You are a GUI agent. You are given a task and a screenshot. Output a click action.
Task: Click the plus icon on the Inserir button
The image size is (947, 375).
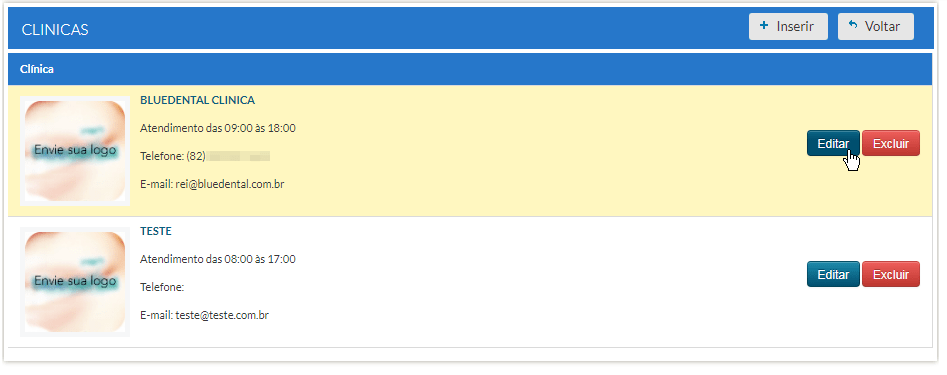tap(764, 26)
